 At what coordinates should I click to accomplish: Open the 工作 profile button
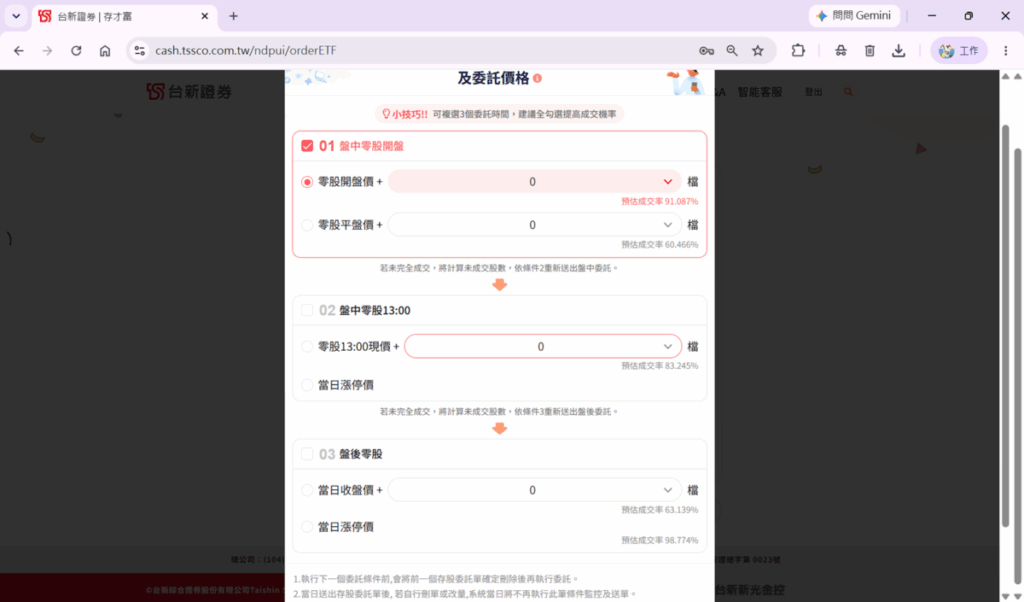point(958,50)
